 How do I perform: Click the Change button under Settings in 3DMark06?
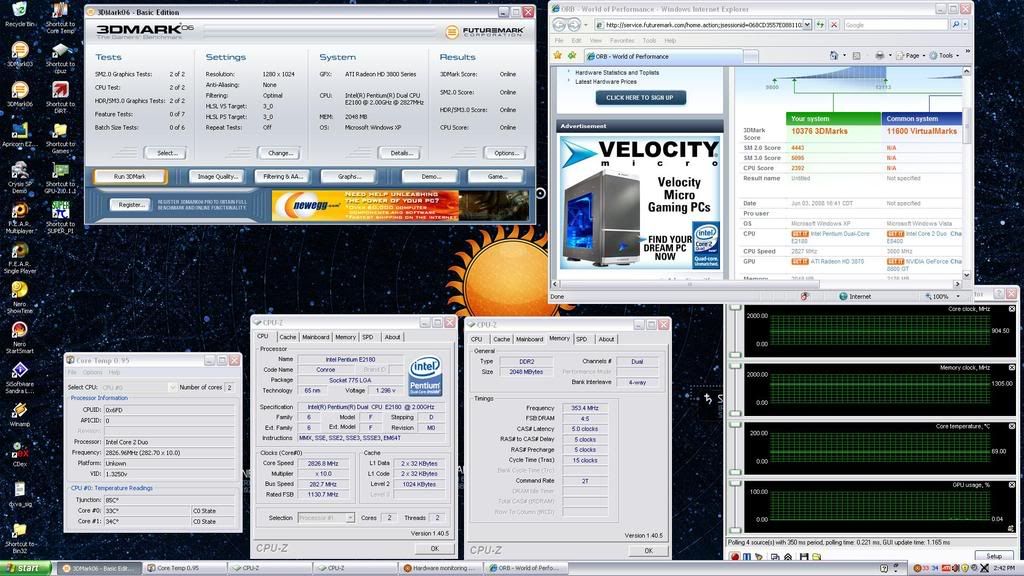pyautogui.click(x=280, y=153)
